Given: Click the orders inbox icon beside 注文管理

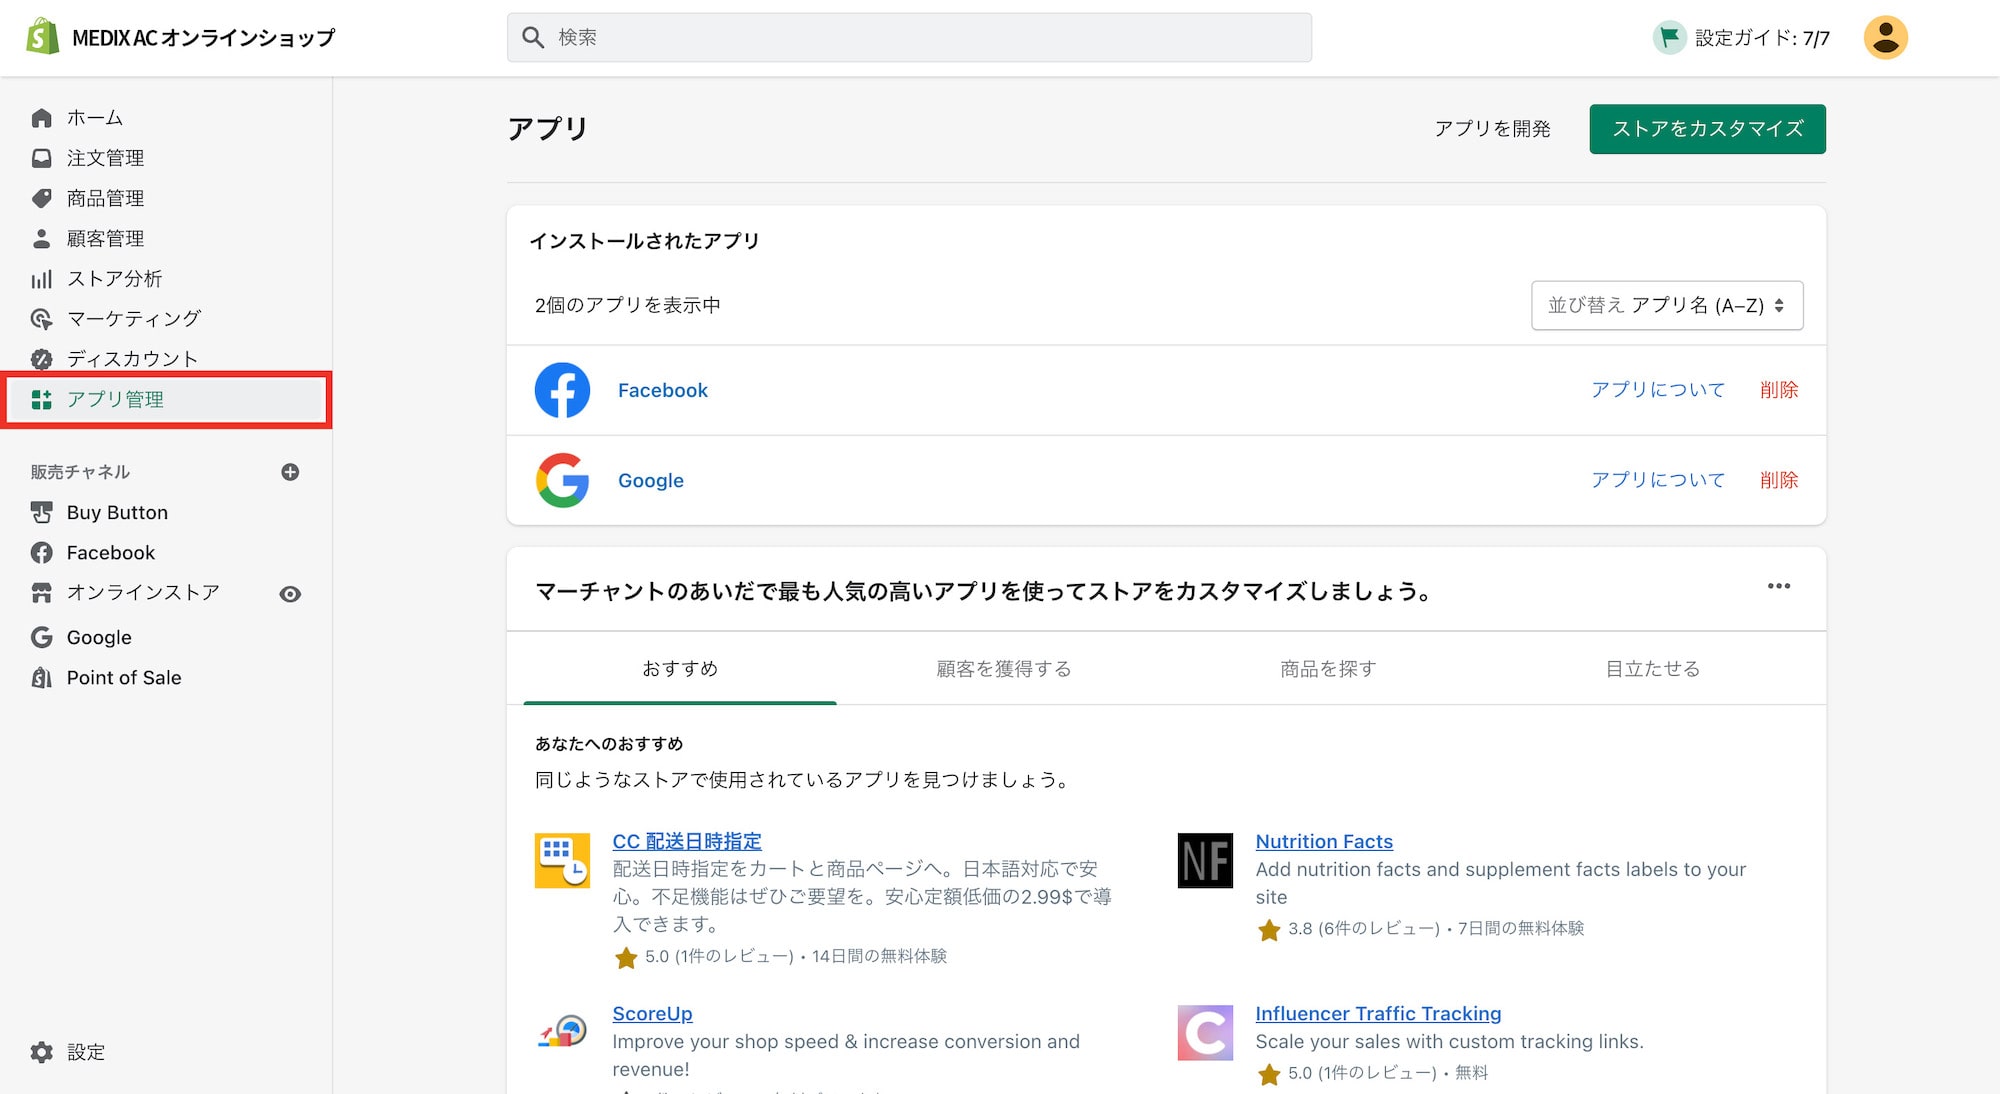Looking at the screenshot, I should click(41, 158).
